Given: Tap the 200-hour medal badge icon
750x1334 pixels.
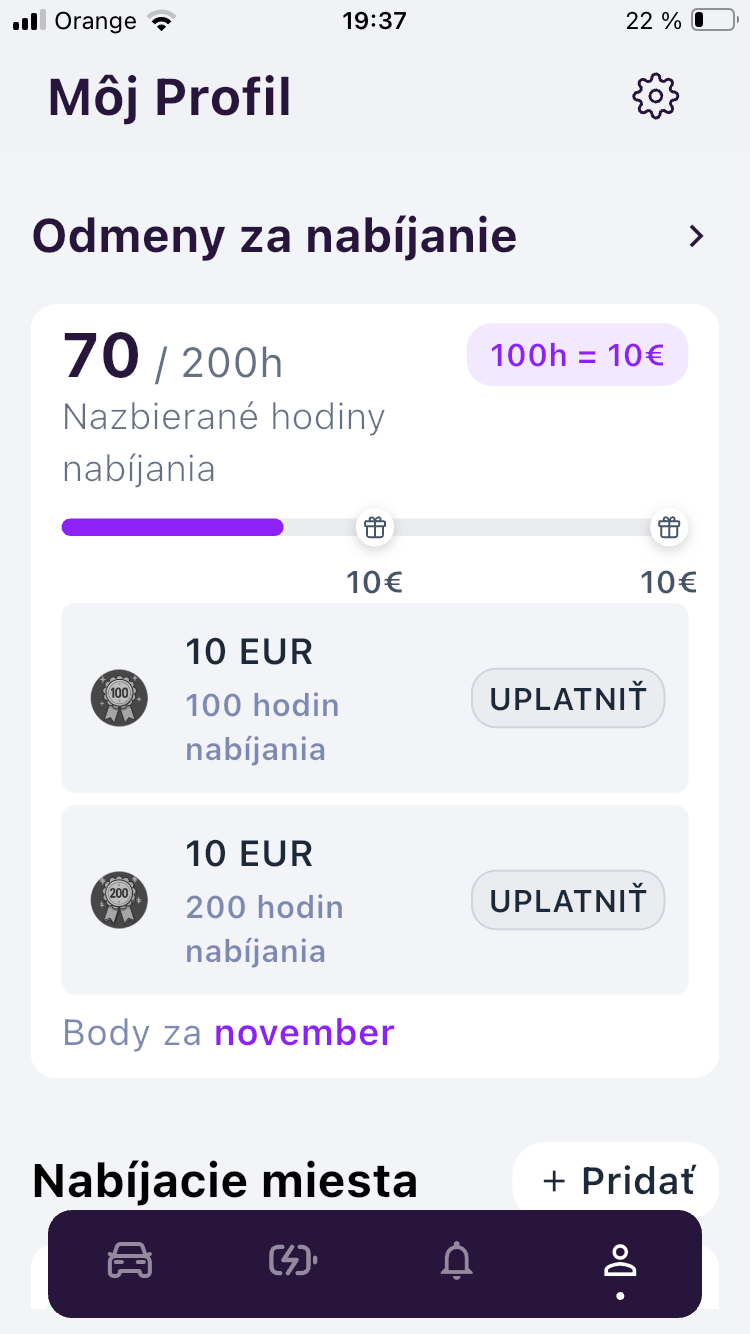Looking at the screenshot, I should pyautogui.click(x=120, y=900).
